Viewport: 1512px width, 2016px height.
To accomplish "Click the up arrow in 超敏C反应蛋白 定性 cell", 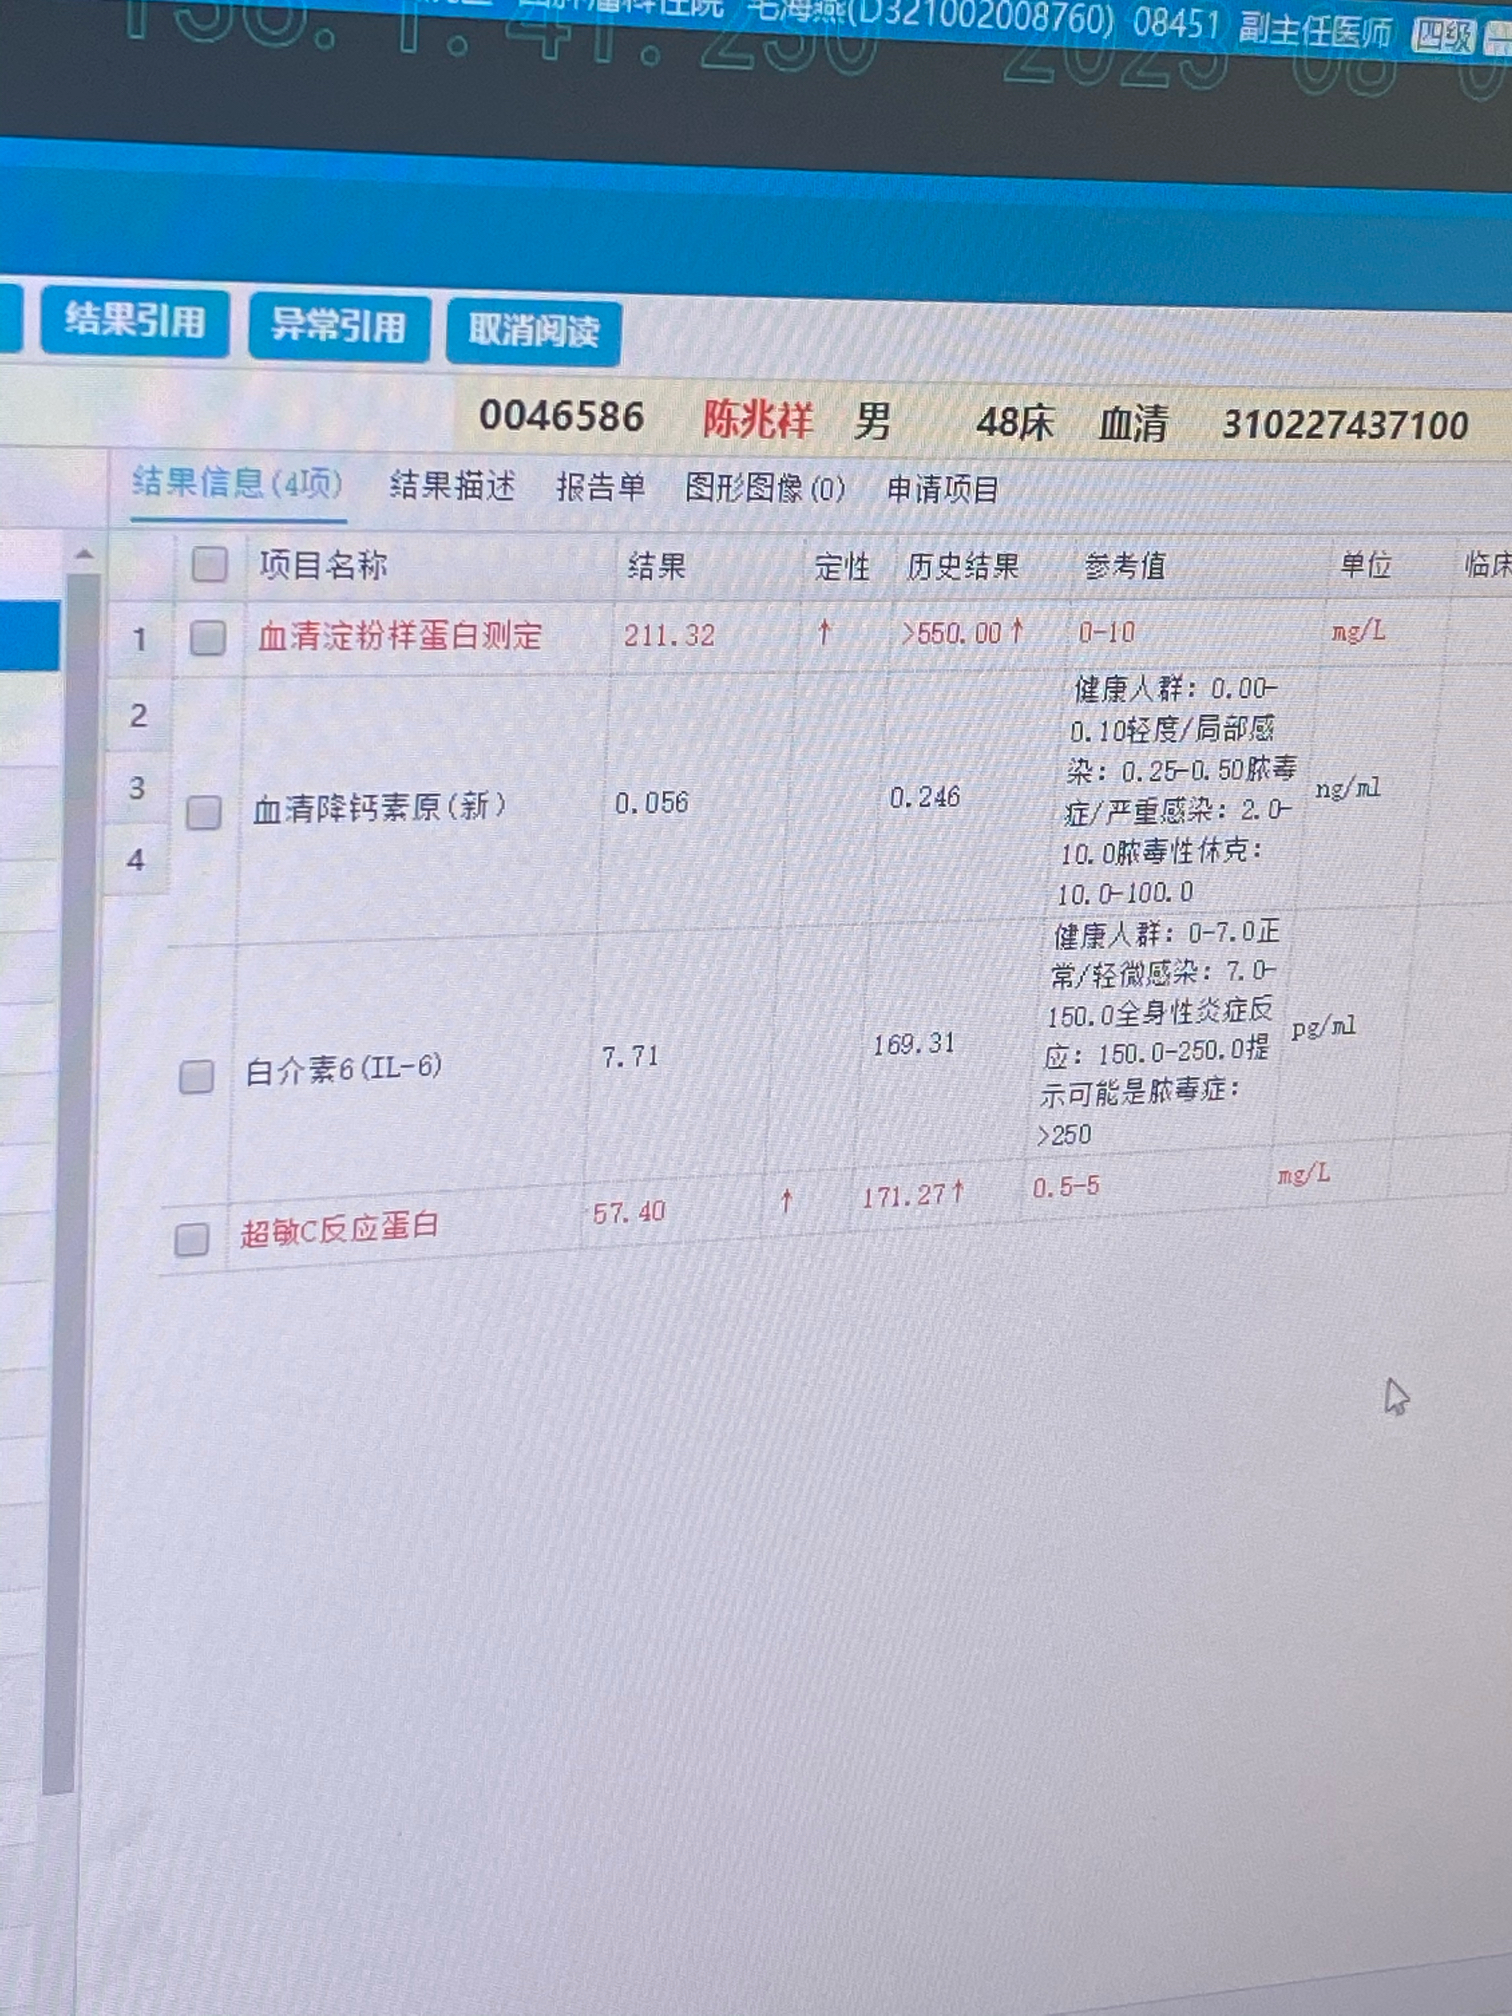I will coord(786,1201).
